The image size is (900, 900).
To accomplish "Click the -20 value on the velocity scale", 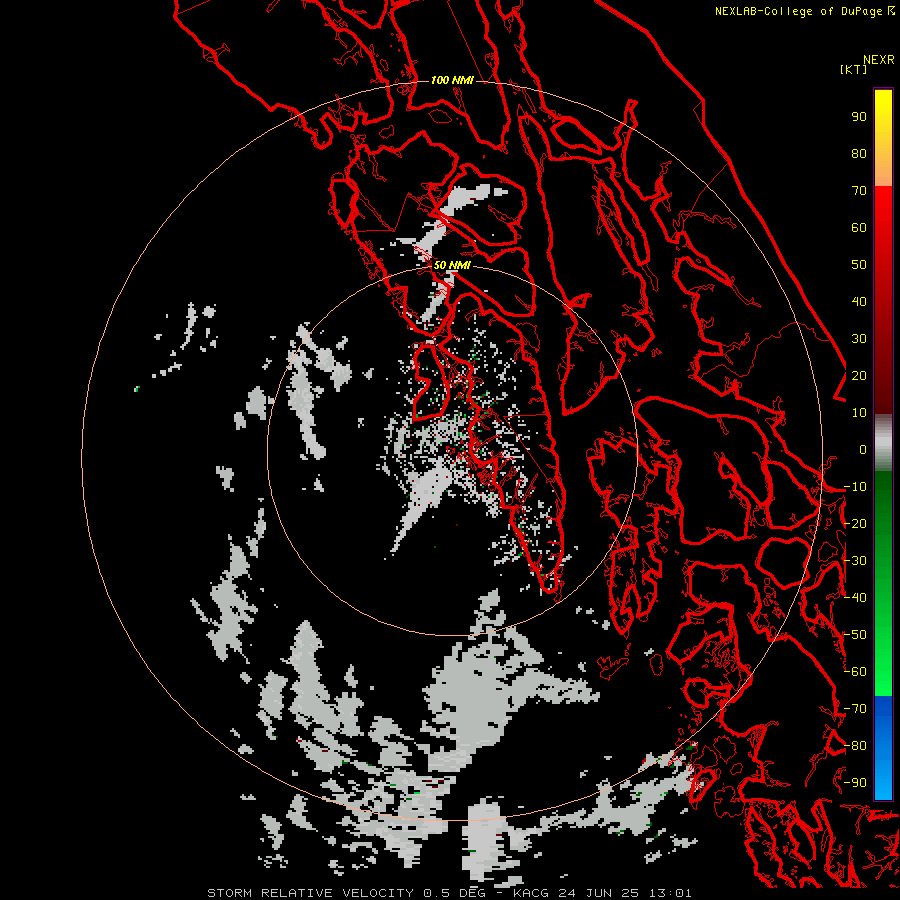I will coord(855,524).
